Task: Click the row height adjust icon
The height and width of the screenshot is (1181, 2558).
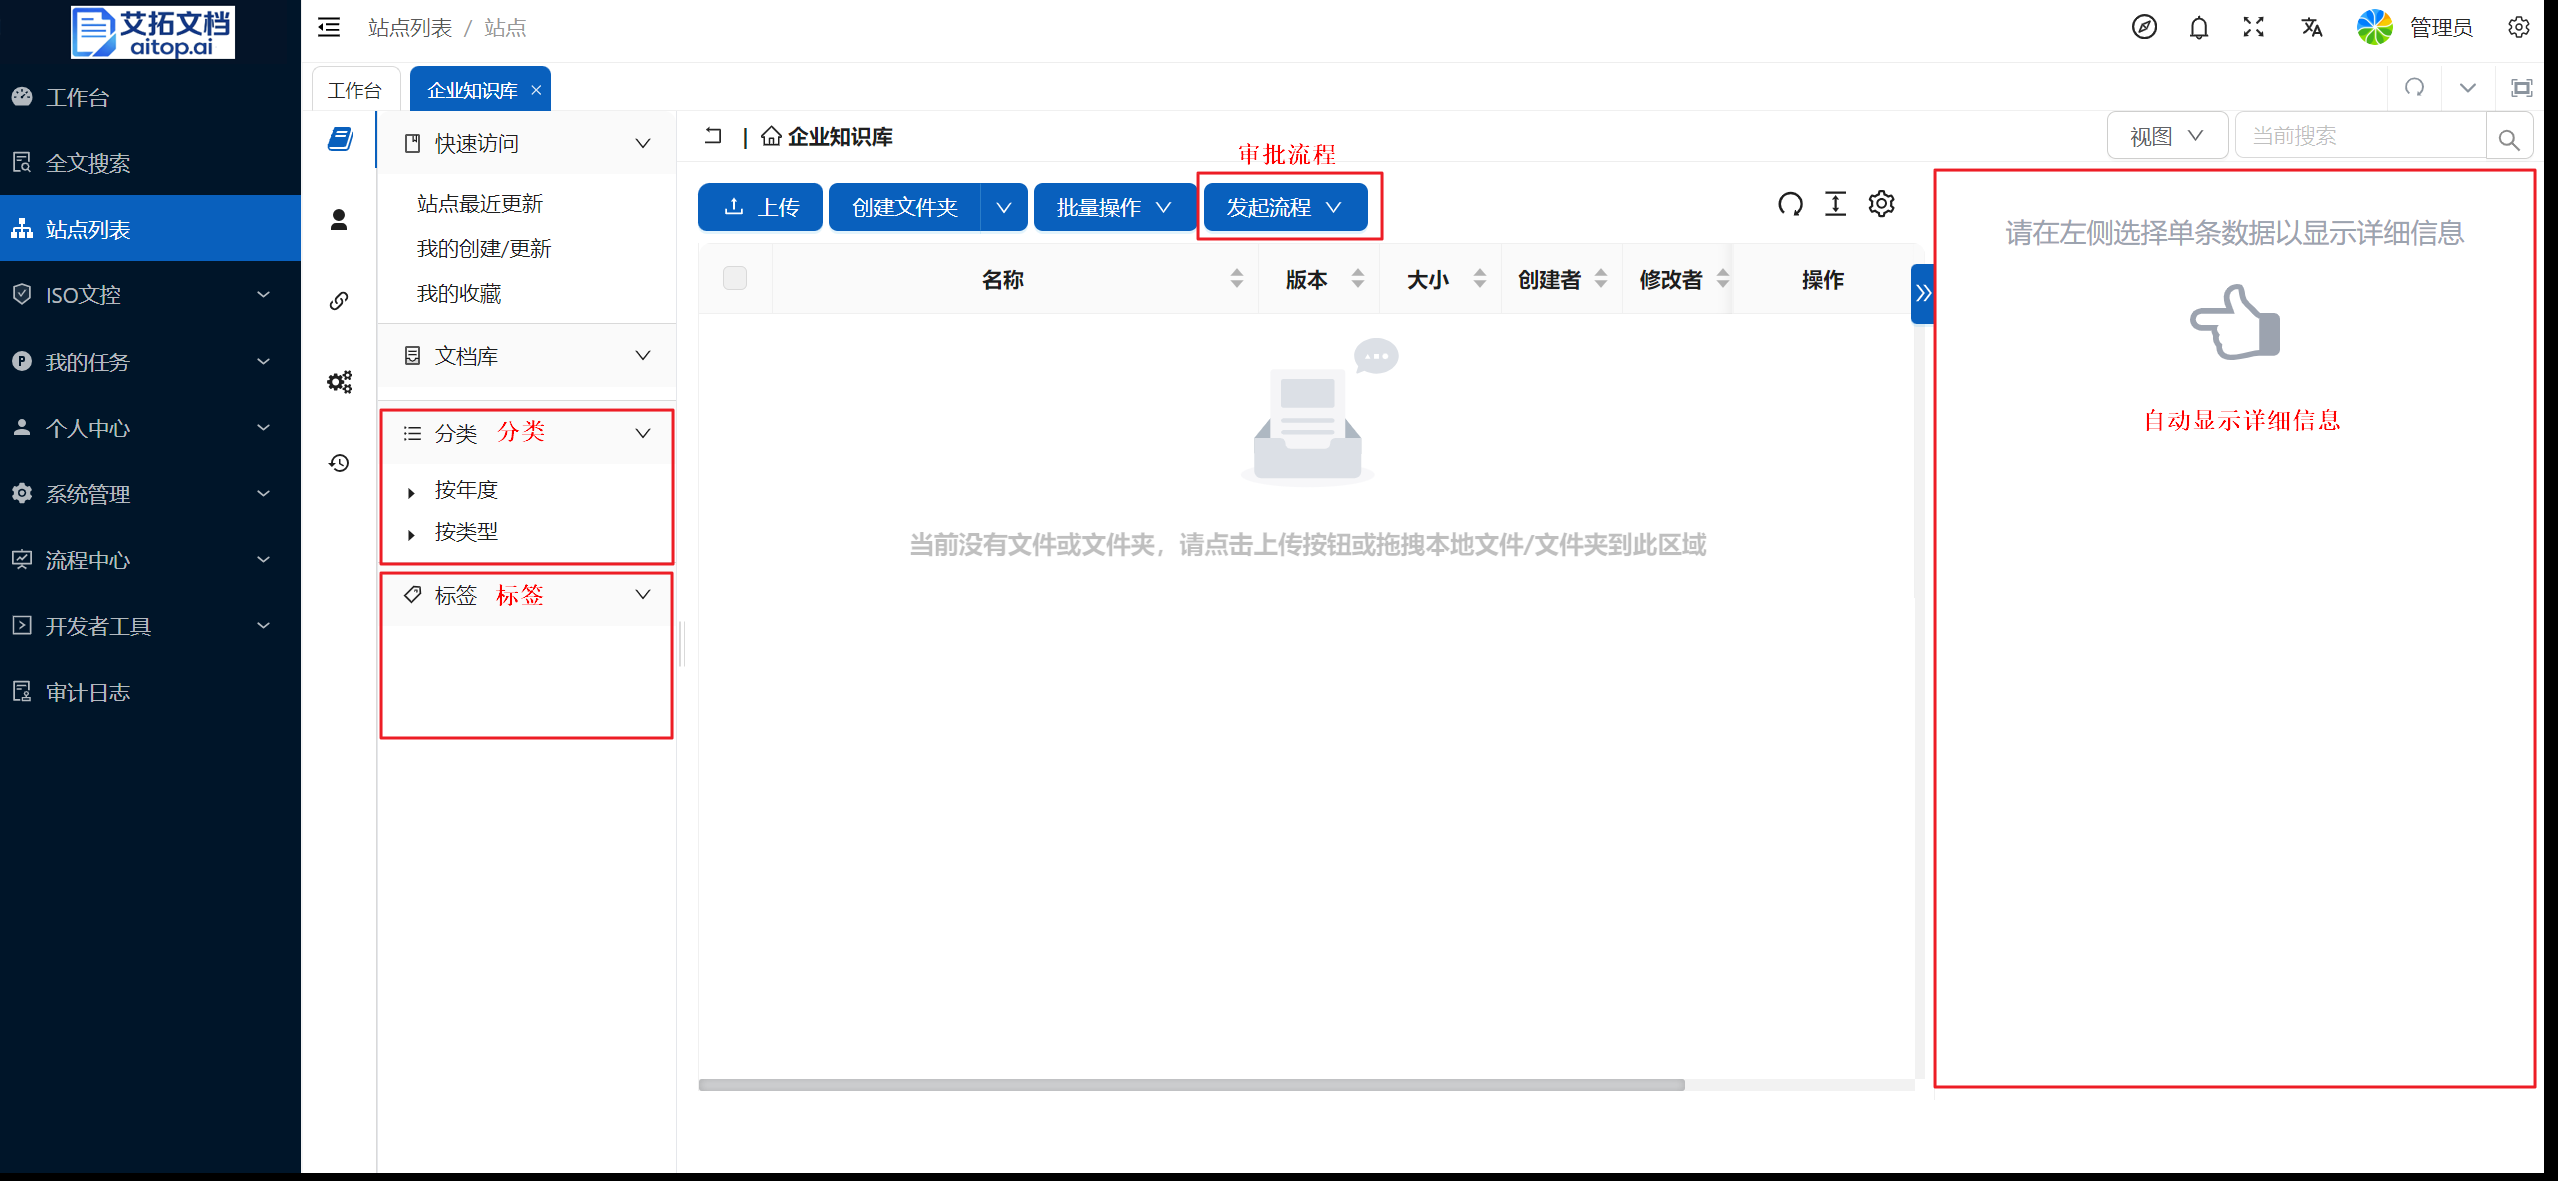Action: coord(1835,205)
